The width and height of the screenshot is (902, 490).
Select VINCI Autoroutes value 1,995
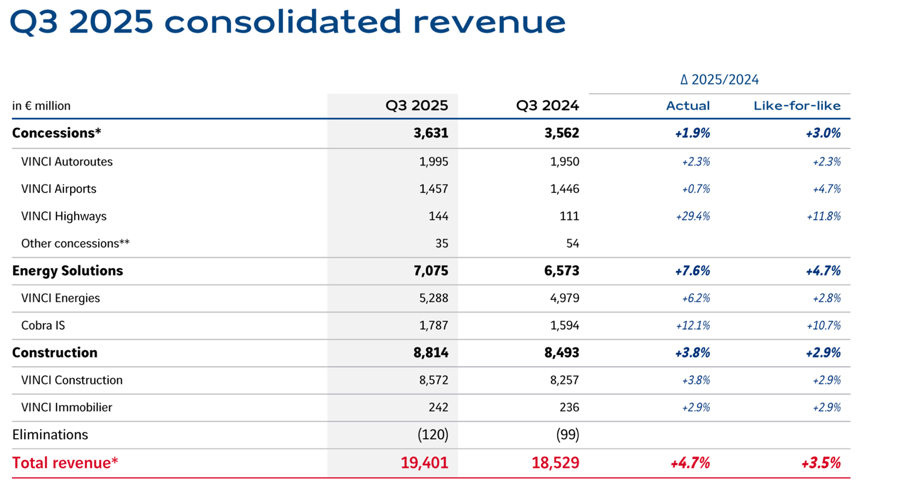coord(434,162)
